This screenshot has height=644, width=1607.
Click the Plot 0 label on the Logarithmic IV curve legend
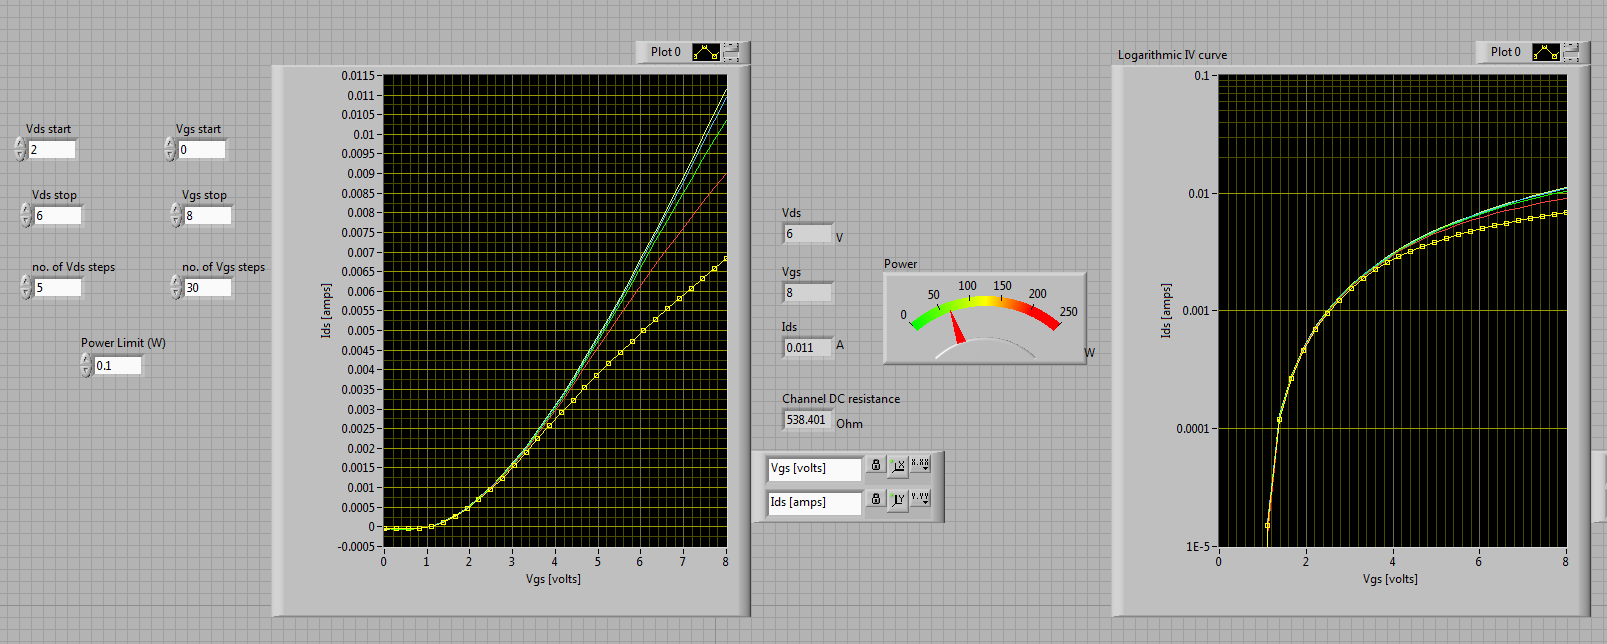(1506, 52)
